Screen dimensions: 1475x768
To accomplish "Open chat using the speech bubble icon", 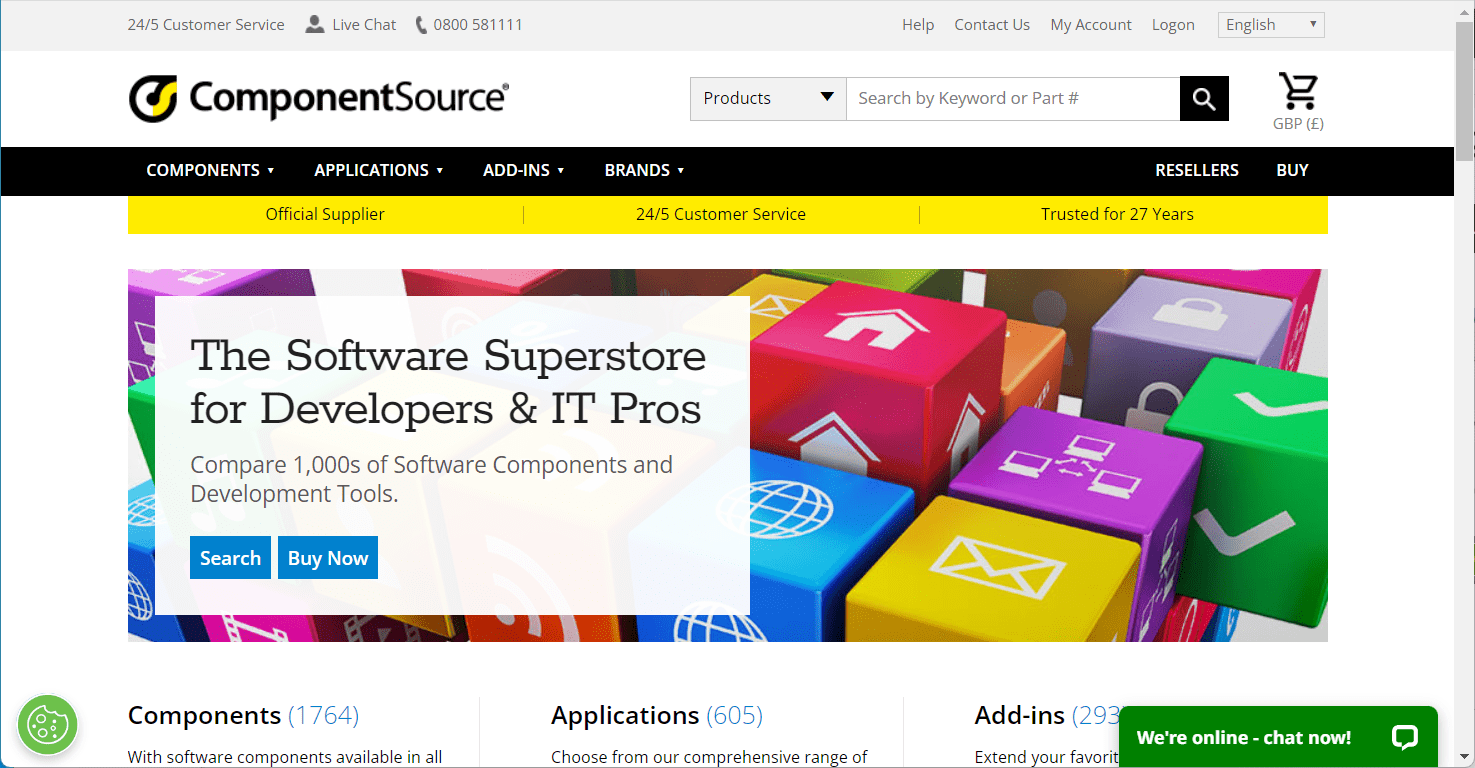I will click(x=1404, y=738).
